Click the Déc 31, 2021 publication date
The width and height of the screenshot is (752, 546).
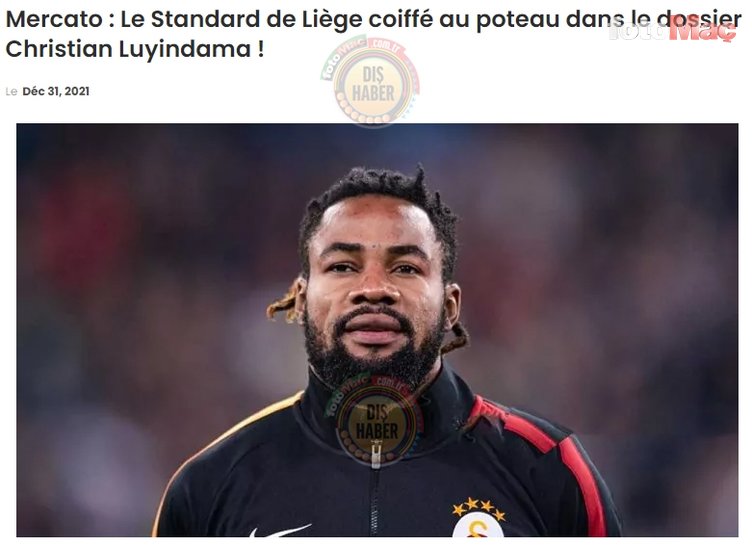[x=56, y=91]
